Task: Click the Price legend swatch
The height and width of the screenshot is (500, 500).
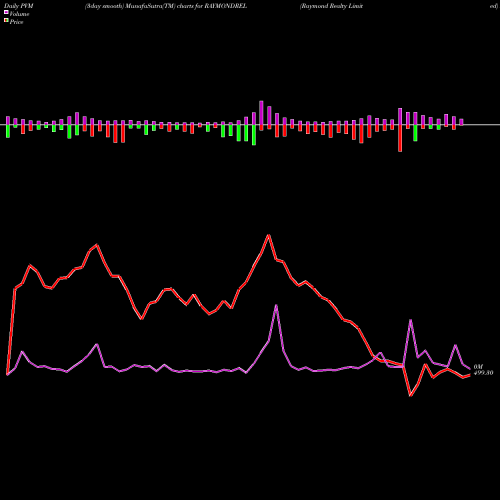Action: pyautogui.click(x=6, y=21)
